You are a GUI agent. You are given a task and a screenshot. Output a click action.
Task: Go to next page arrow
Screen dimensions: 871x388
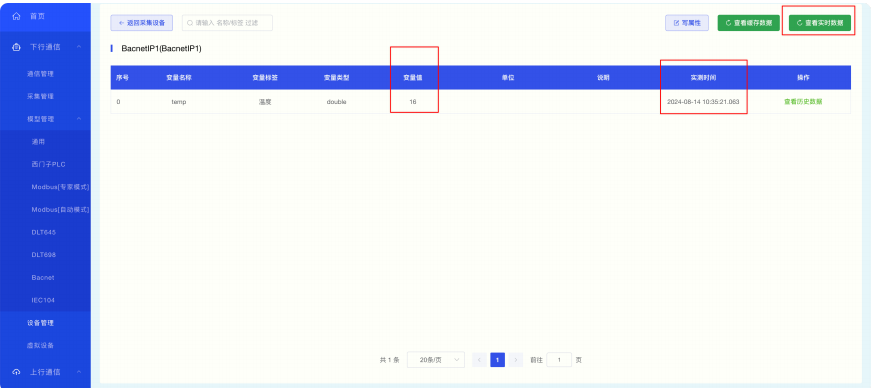[516, 360]
